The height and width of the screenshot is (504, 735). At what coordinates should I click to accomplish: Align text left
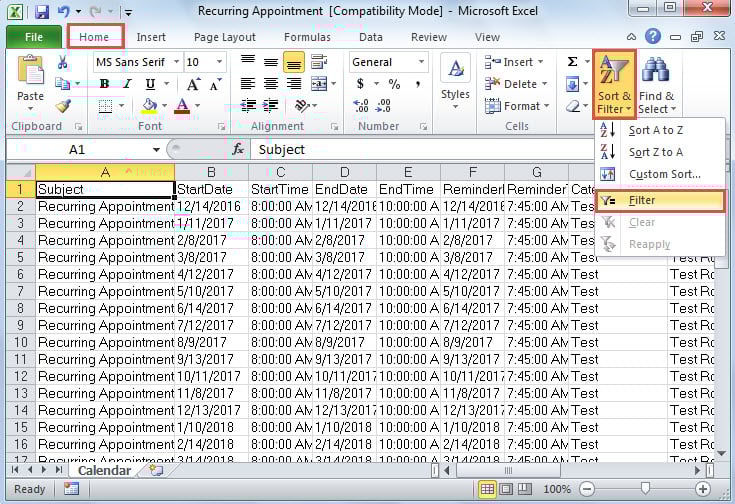point(248,84)
